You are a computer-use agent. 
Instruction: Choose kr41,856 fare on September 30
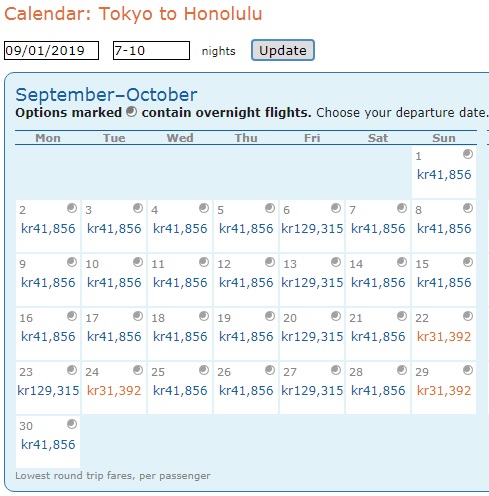coord(48,445)
